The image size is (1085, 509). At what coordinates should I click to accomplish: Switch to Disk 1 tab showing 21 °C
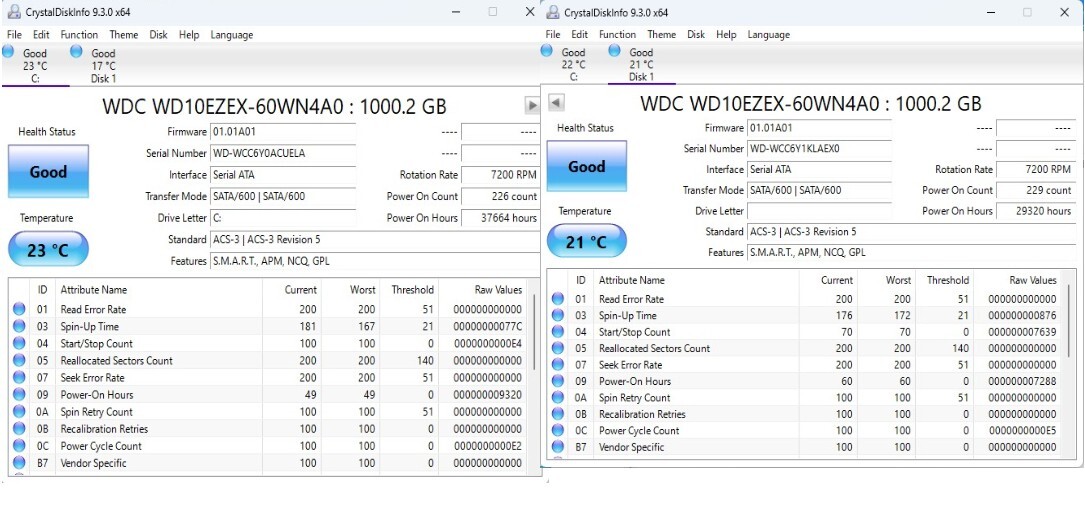click(641, 64)
